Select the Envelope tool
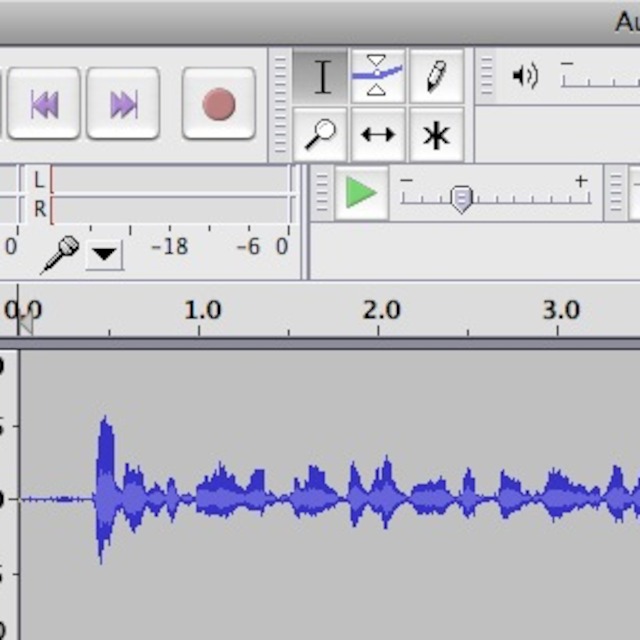Image resolution: width=640 pixels, height=640 pixels. point(378,76)
